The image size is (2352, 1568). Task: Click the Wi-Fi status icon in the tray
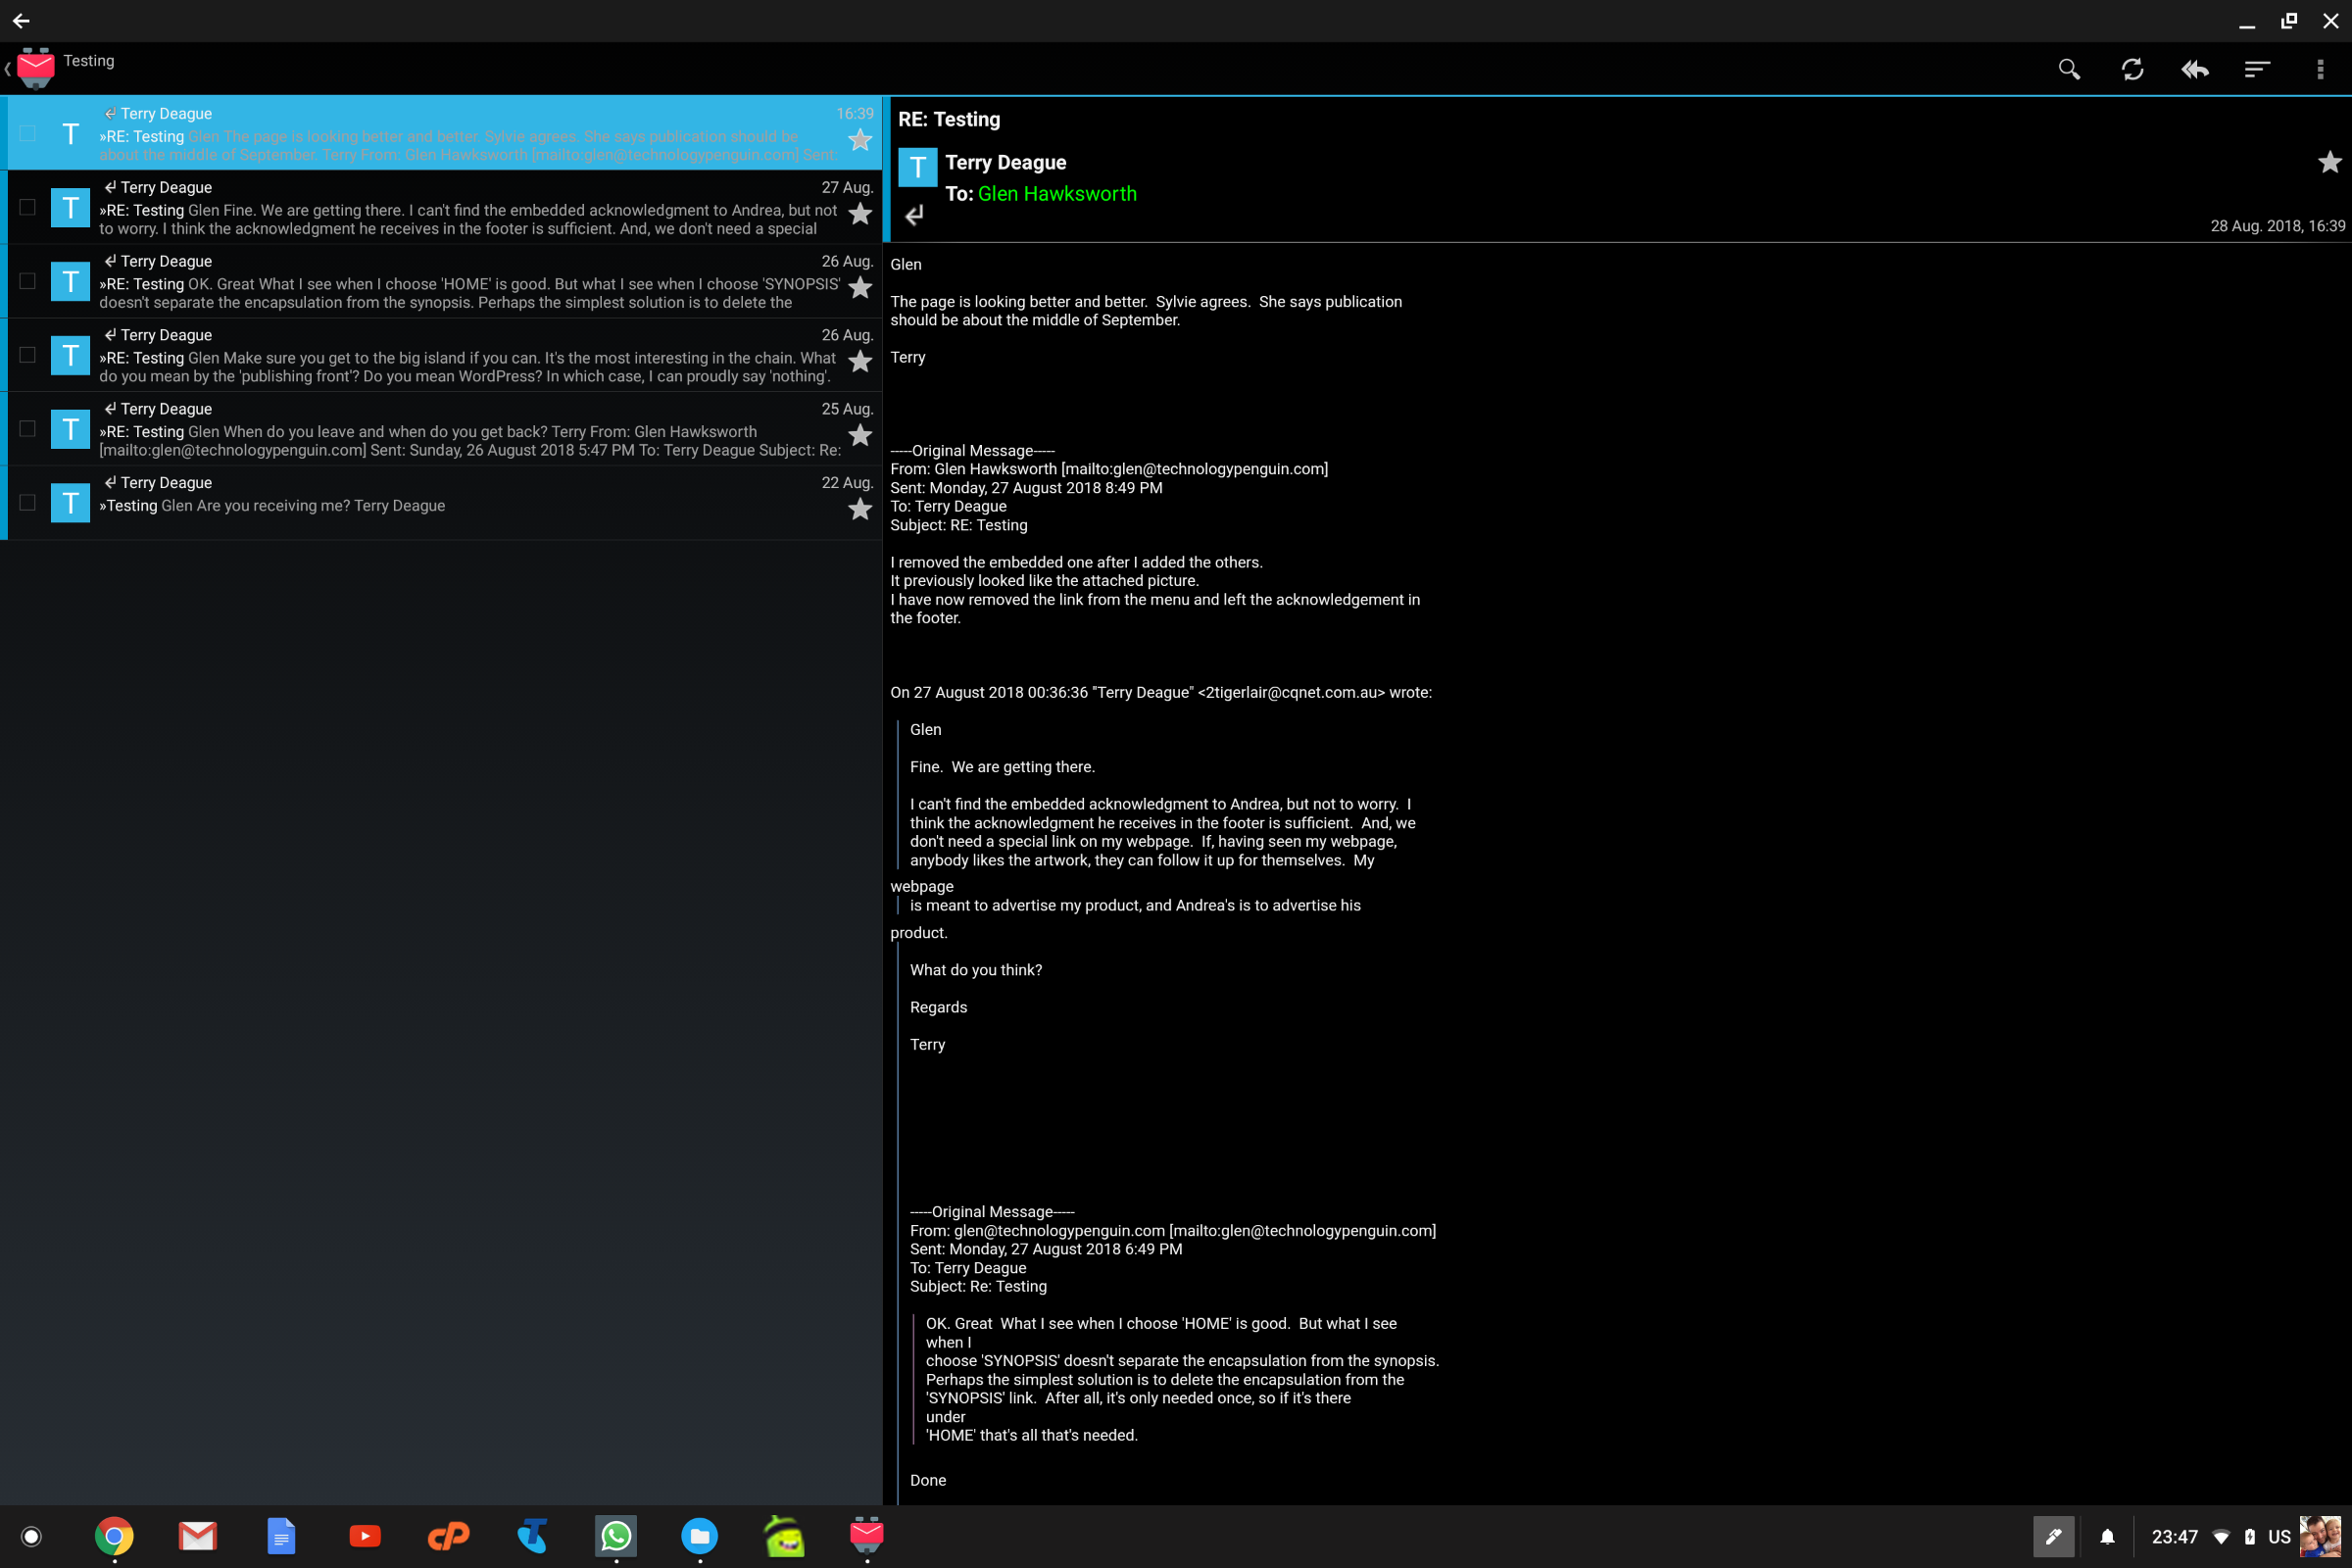(2221, 1537)
